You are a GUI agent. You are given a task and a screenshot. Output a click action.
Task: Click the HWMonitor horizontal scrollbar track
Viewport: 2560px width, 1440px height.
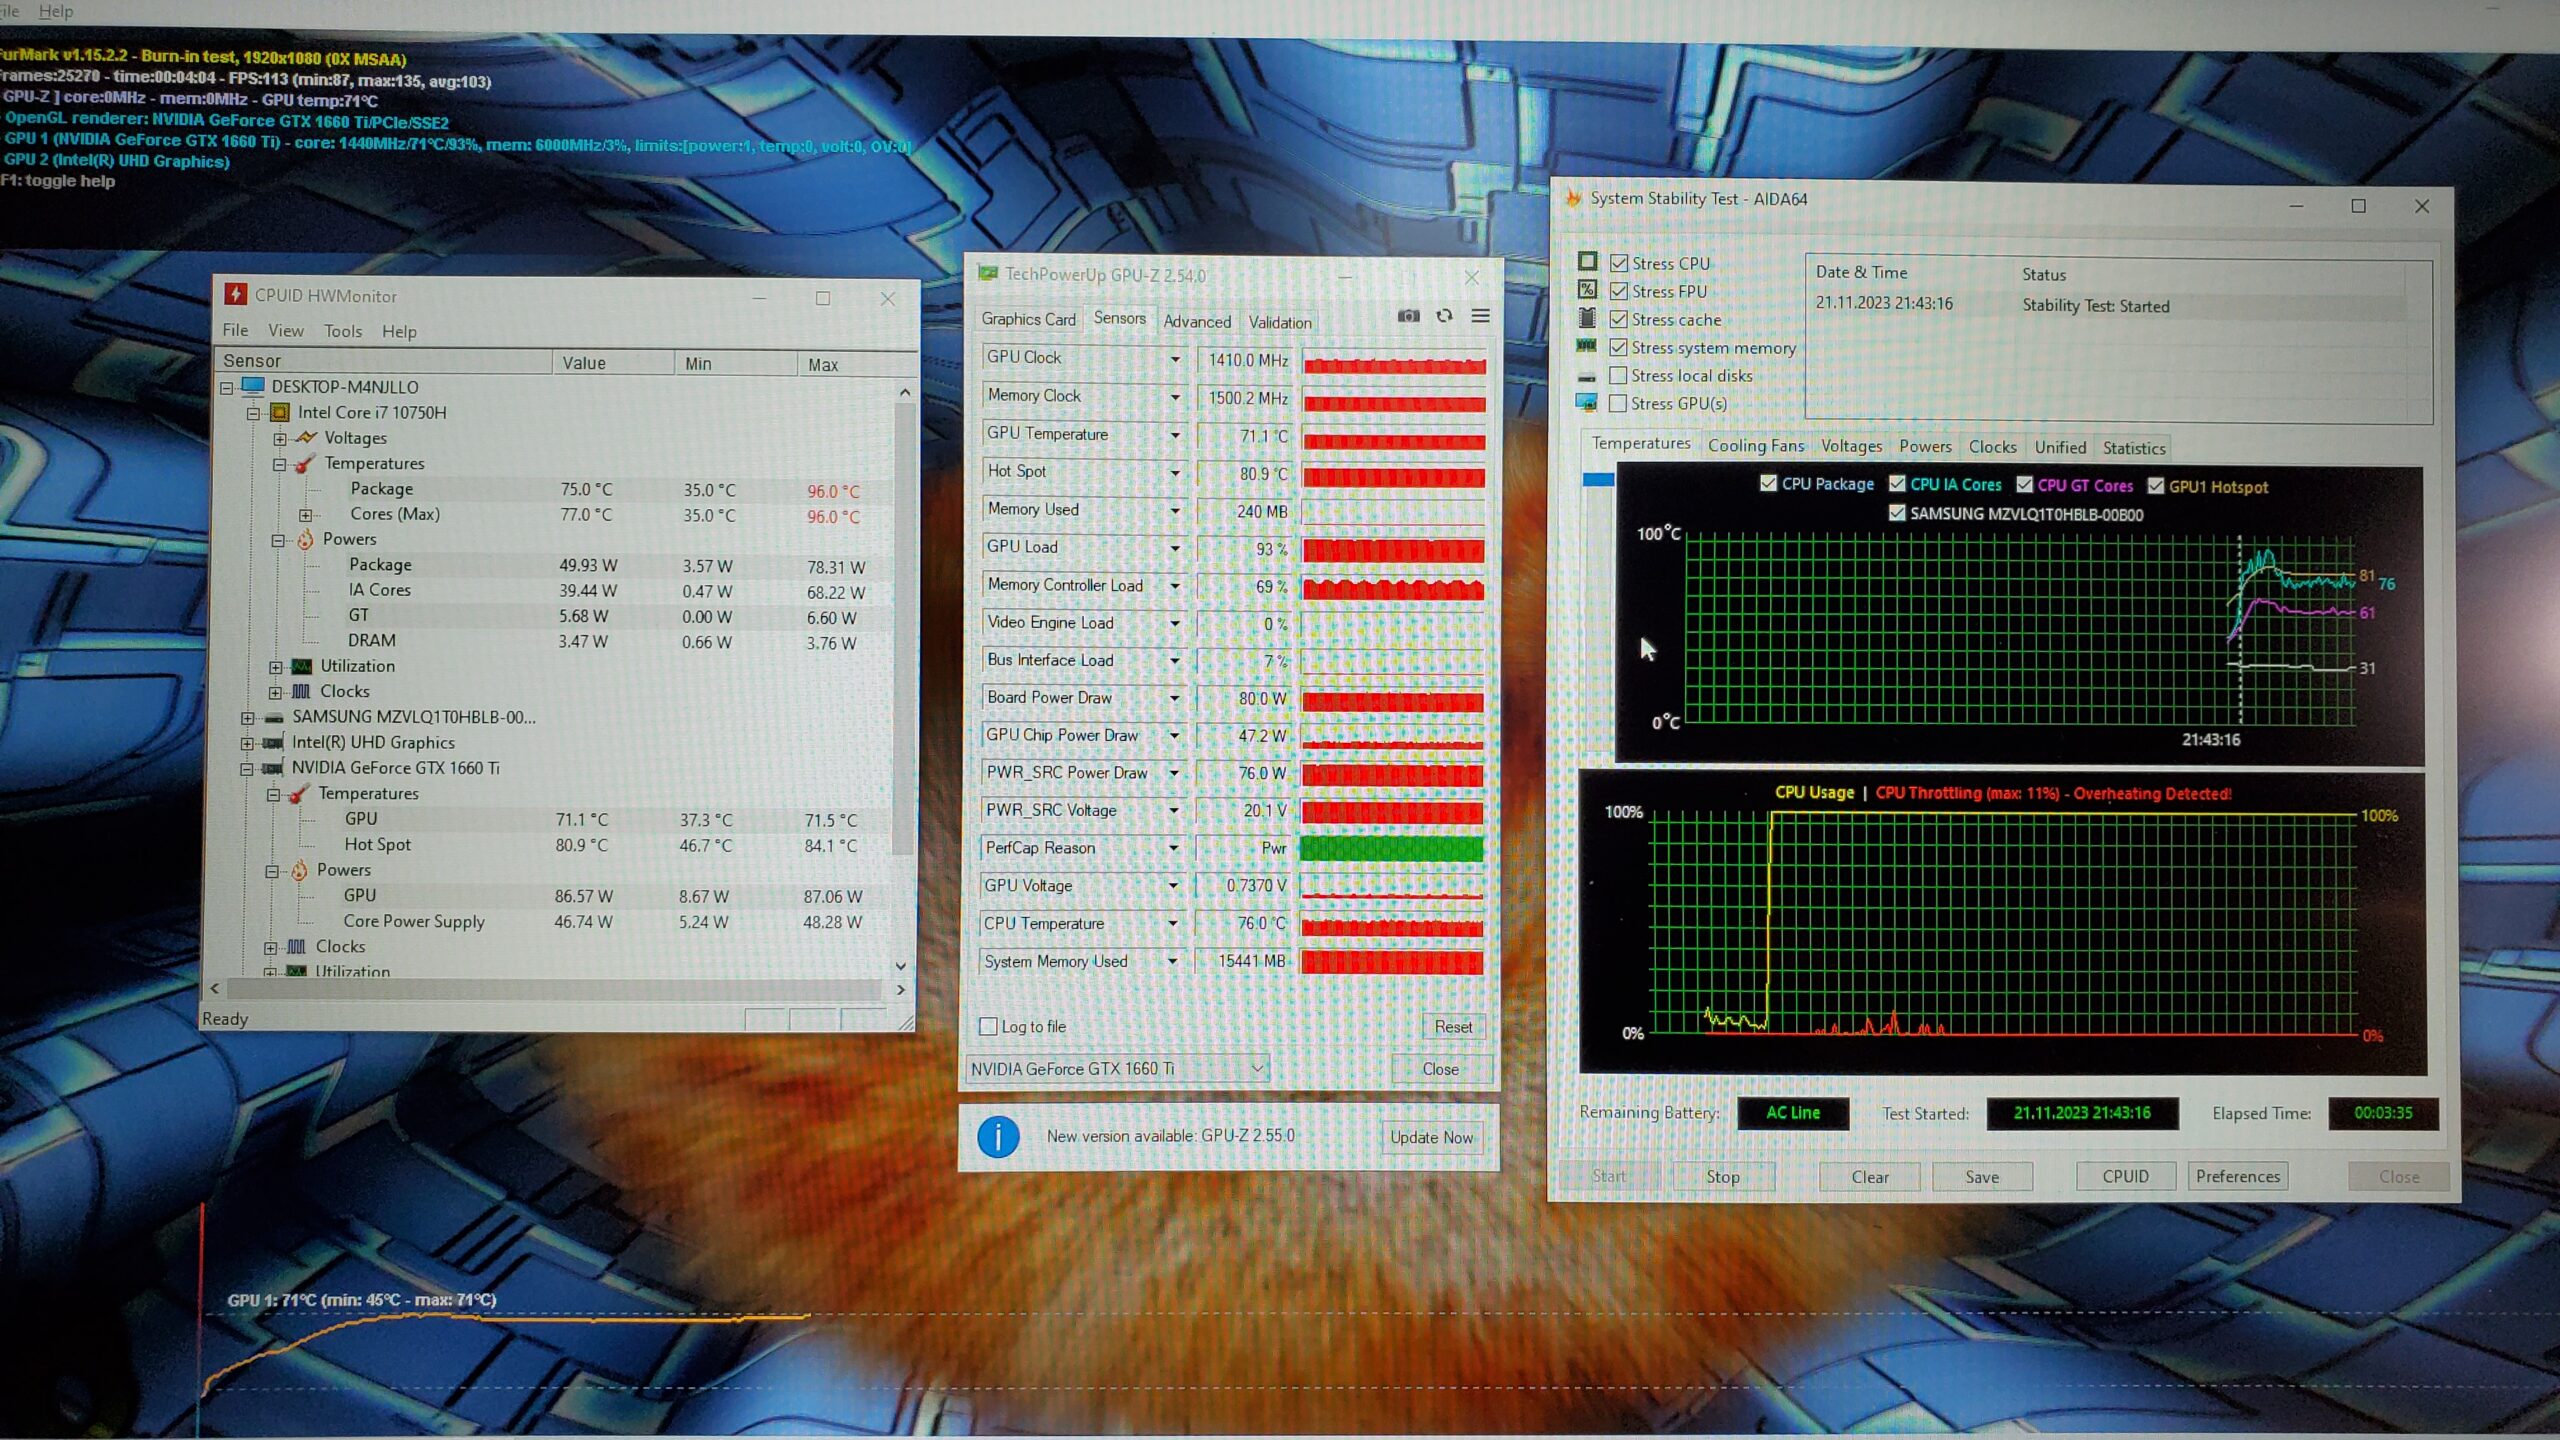[555, 988]
